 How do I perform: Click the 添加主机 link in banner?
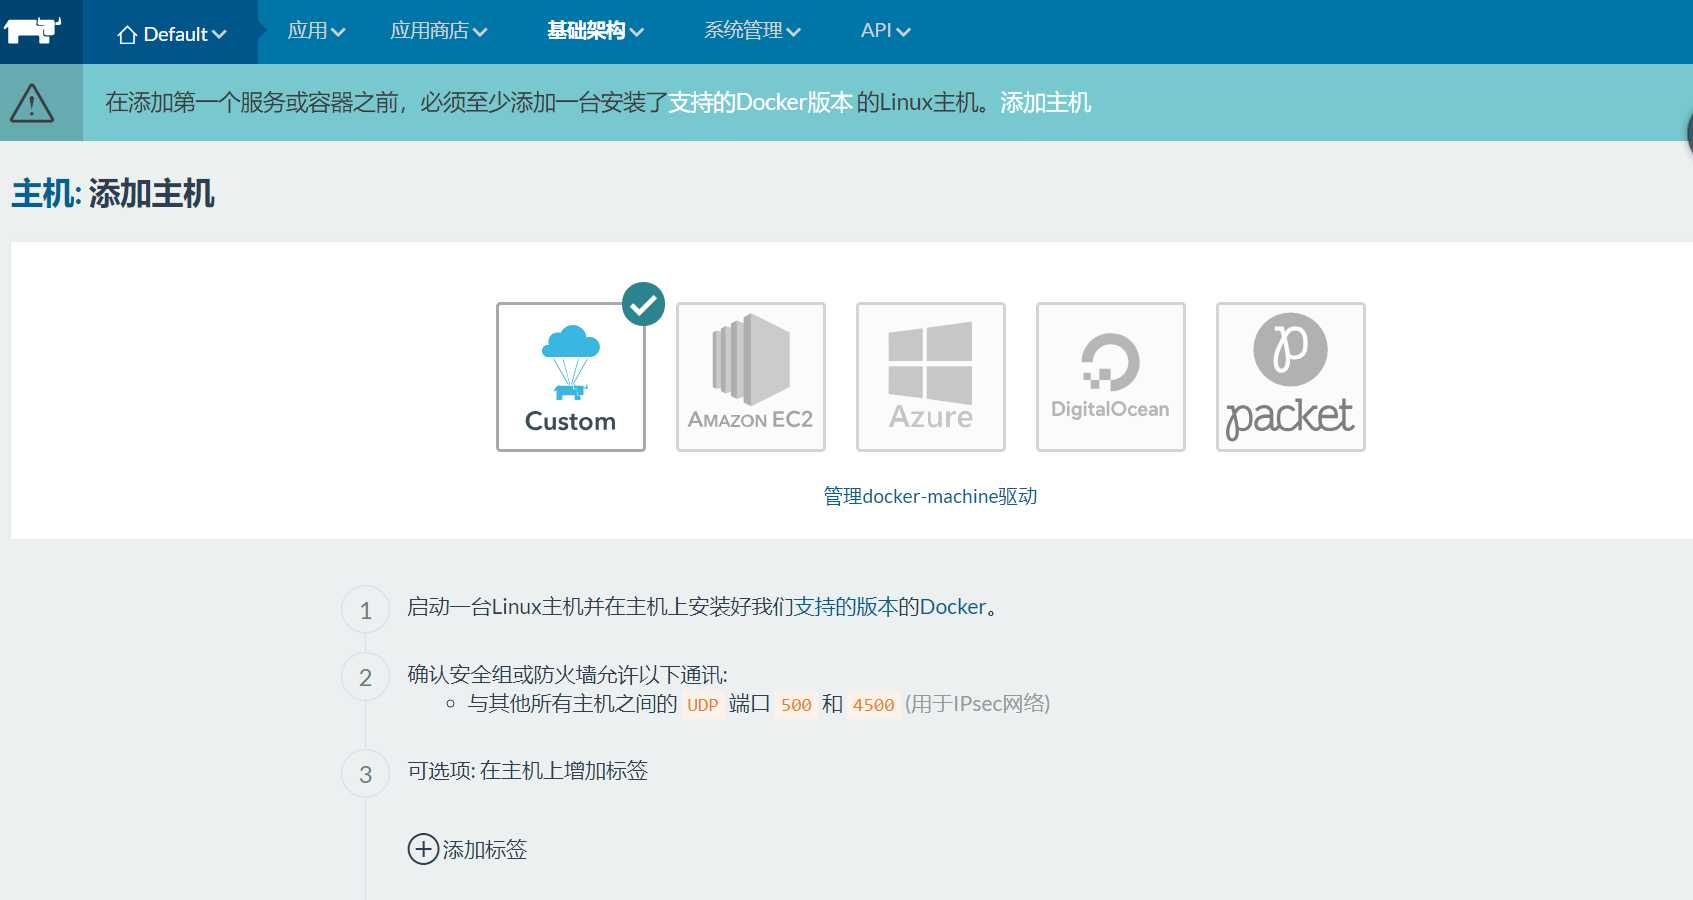[1045, 102]
